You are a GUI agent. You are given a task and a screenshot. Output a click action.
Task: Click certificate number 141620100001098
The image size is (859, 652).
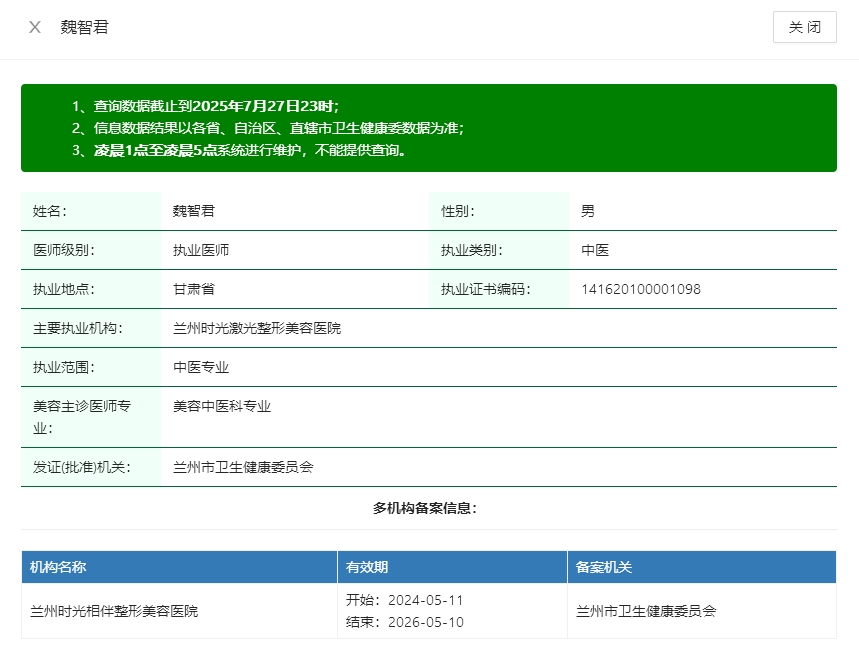coord(641,289)
